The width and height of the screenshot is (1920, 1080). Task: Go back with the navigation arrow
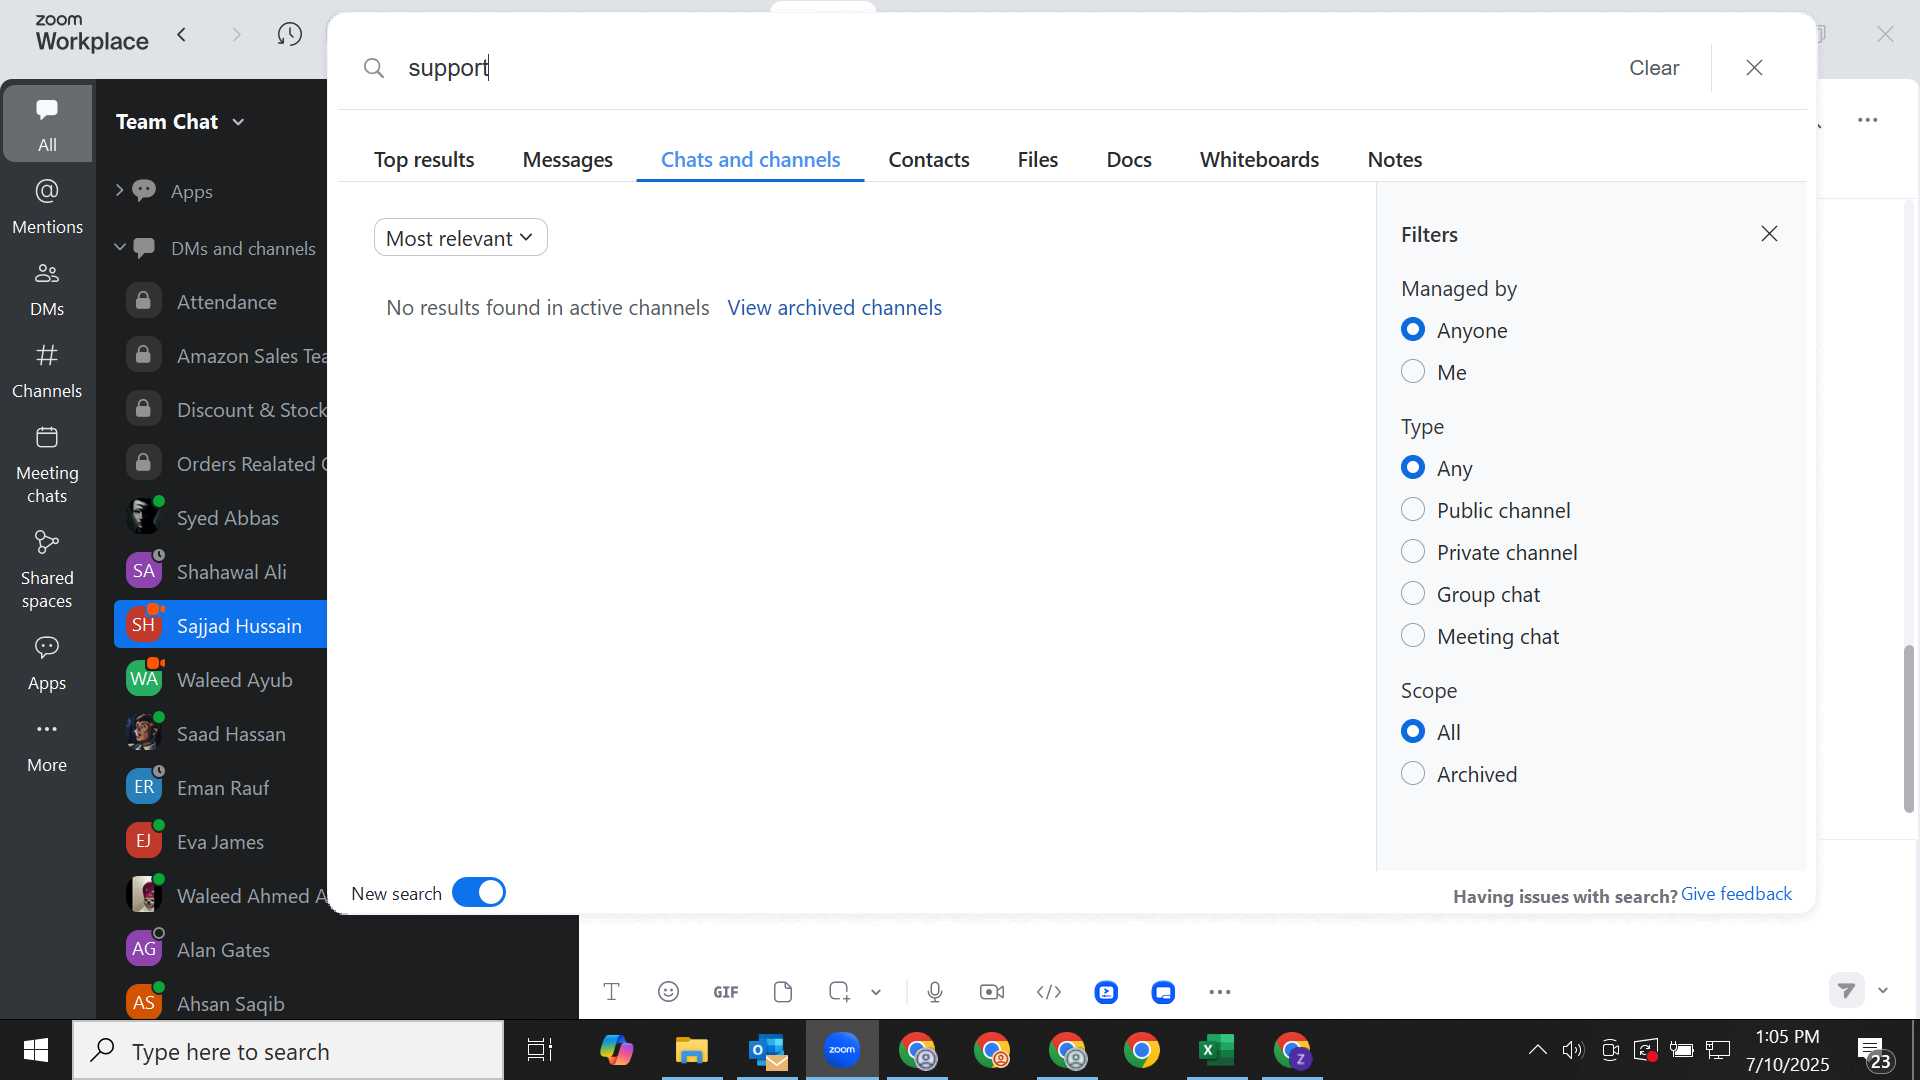tap(182, 35)
